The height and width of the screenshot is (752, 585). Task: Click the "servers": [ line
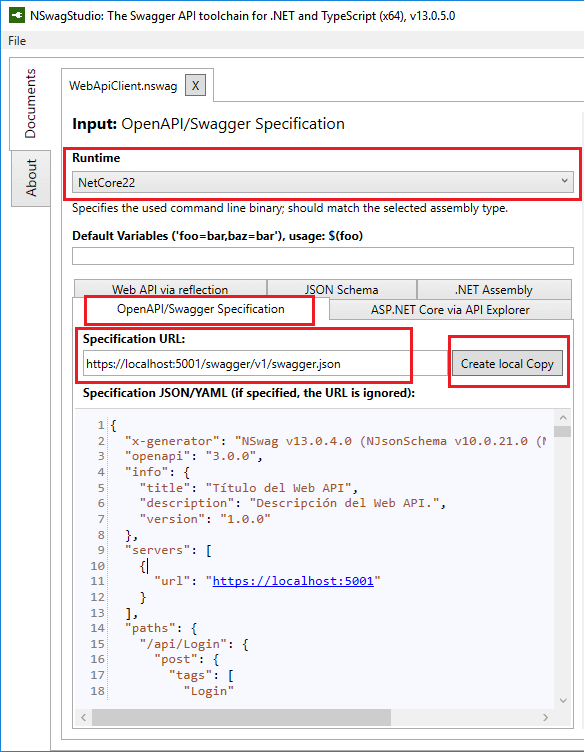tap(168, 550)
